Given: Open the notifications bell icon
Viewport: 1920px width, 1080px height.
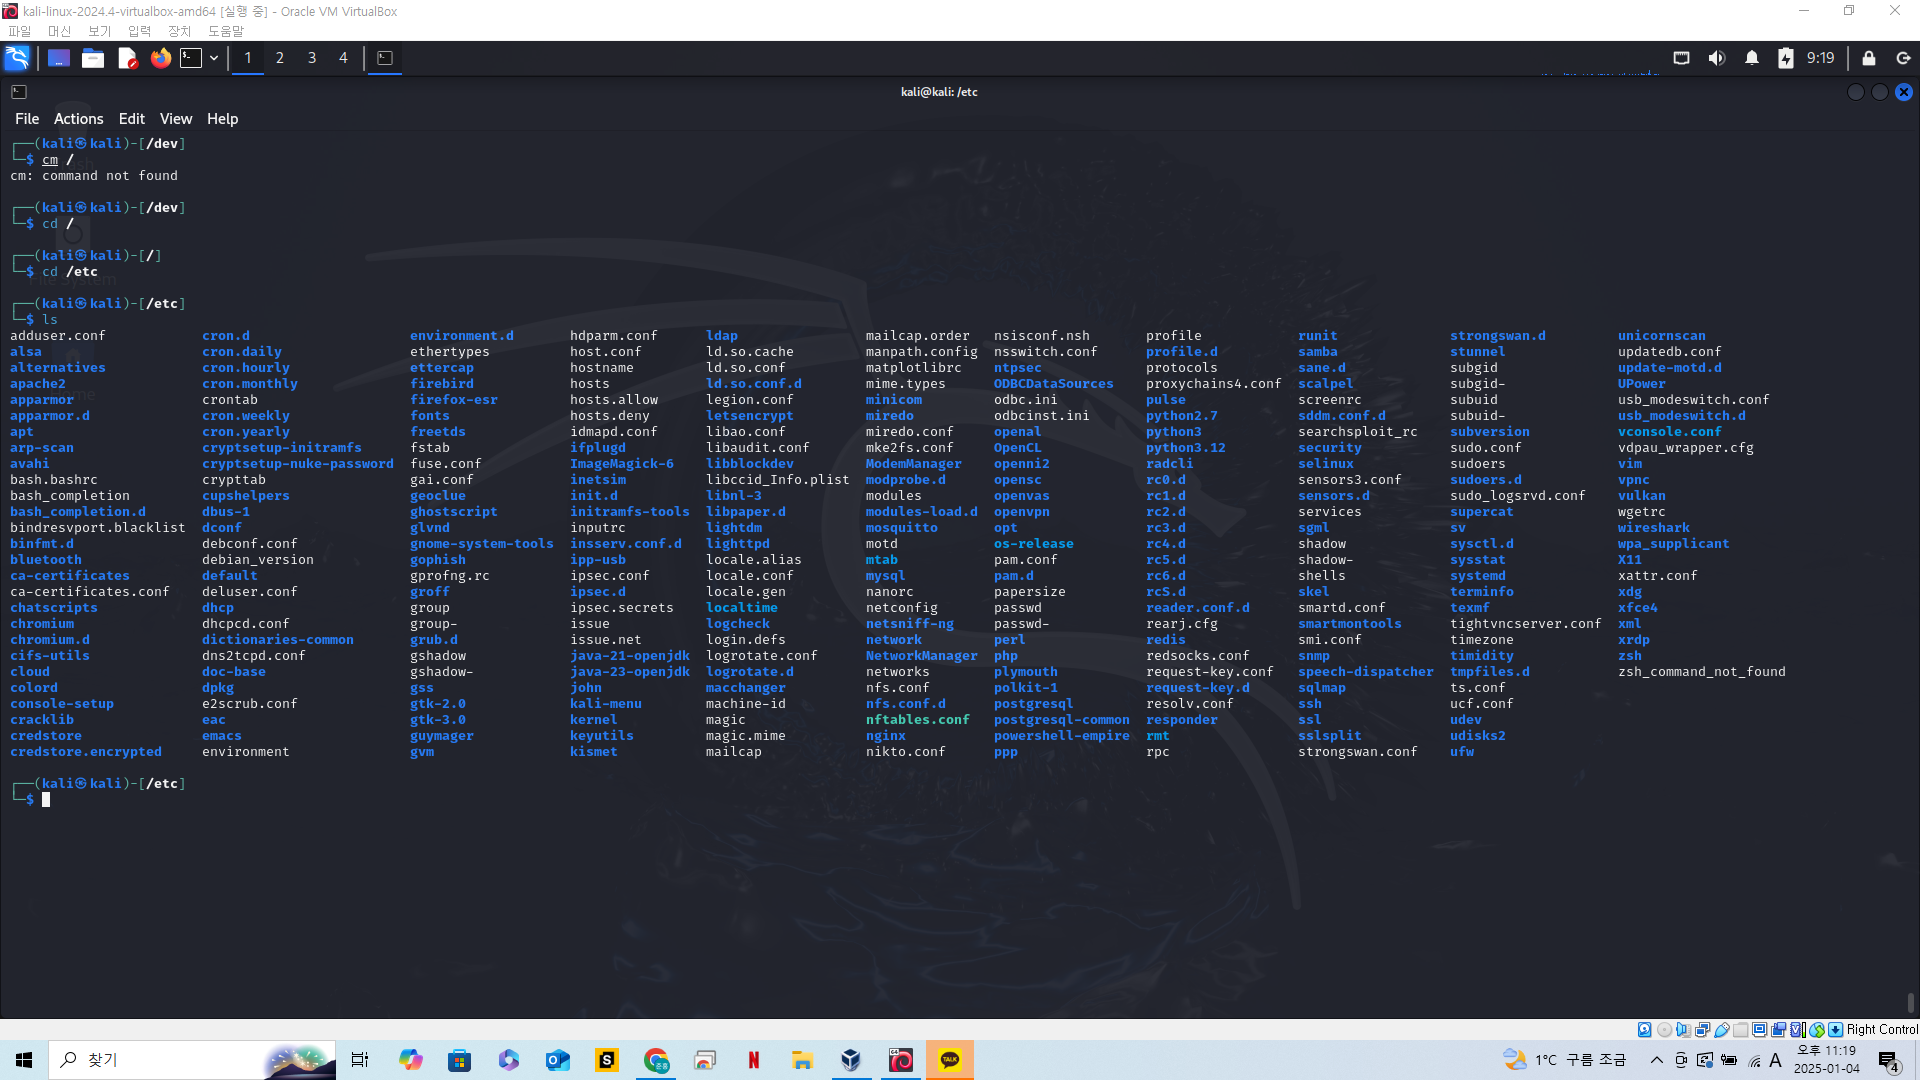Looking at the screenshot, I should pyautogui.click(x=1751, y=58).
